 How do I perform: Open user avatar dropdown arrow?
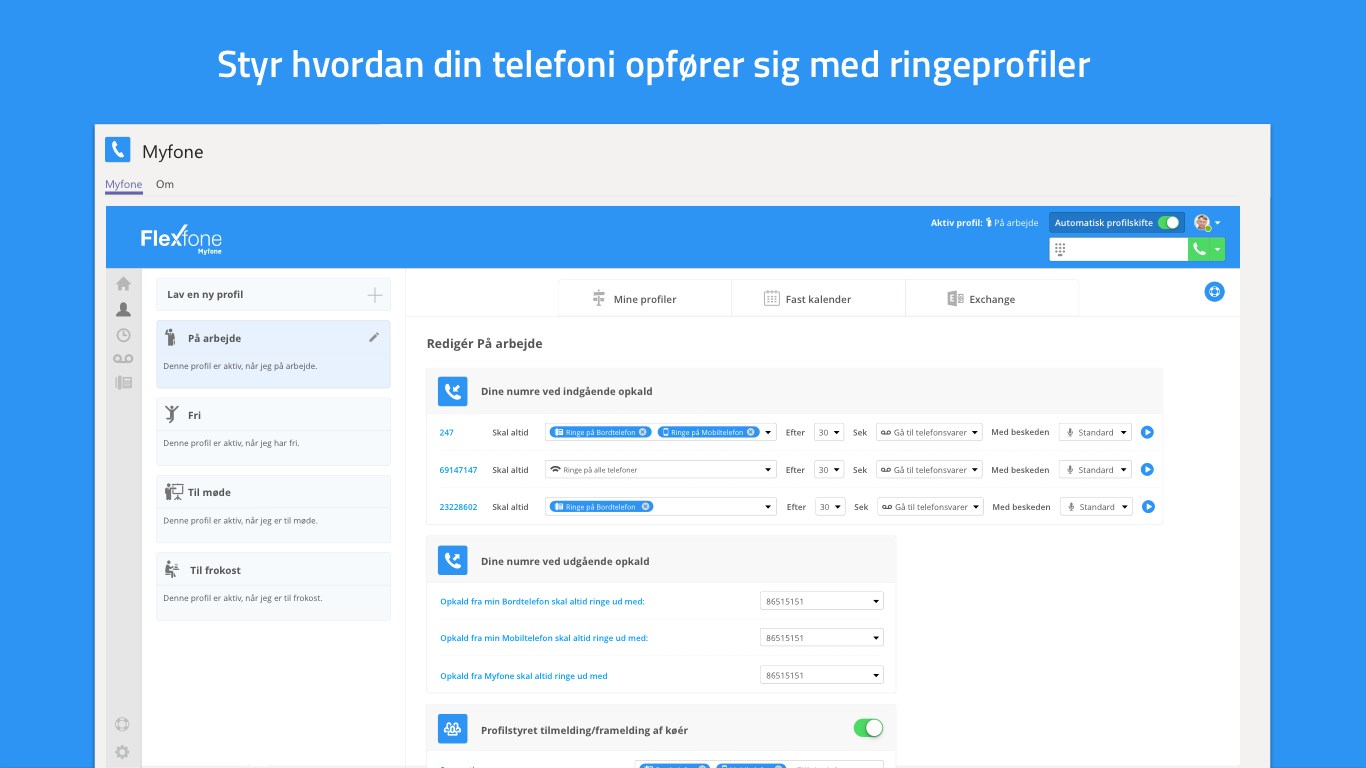coord(1217,223)
